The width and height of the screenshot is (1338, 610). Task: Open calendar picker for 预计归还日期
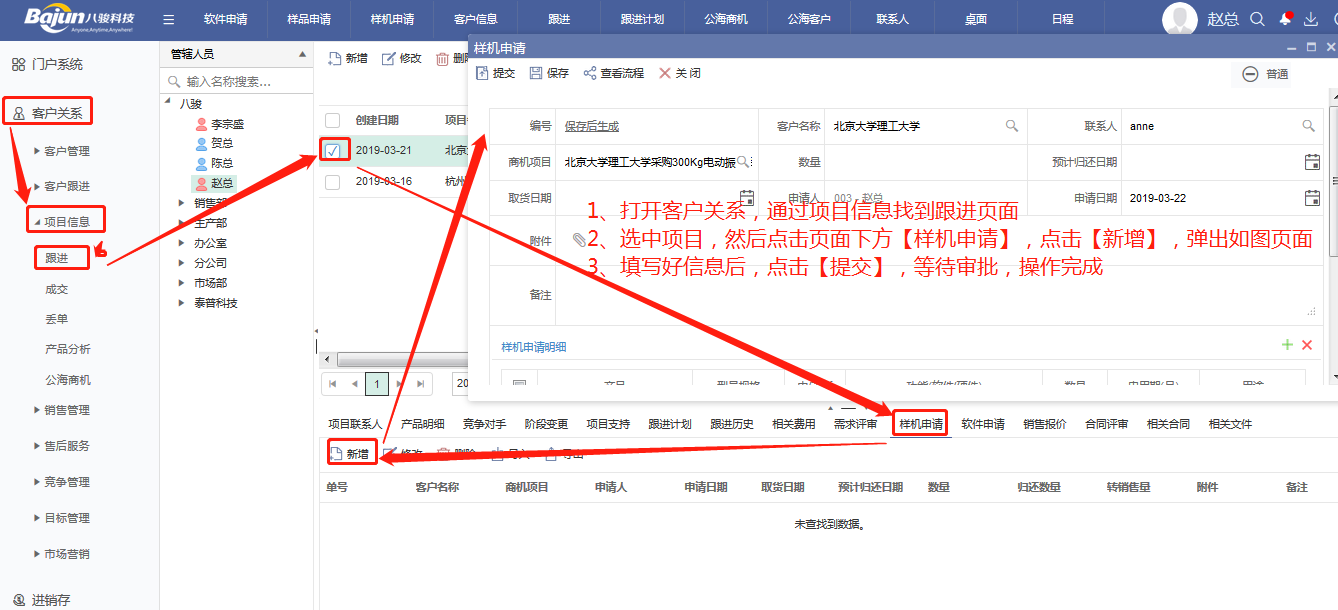pos(1312,162)
